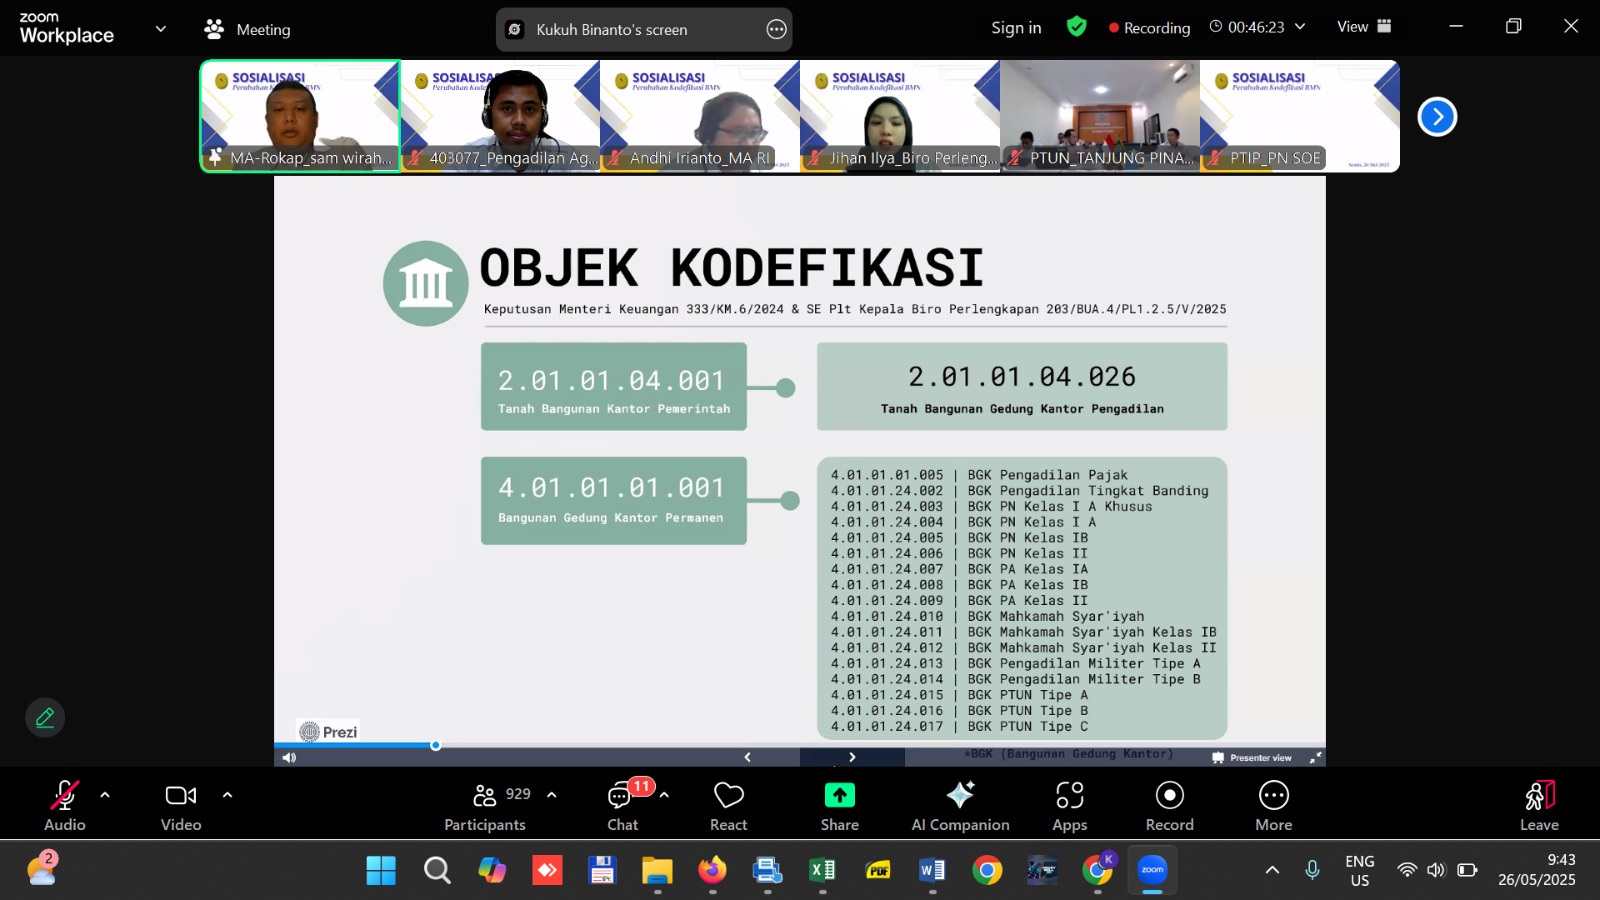1600x900 pixels.
Task: Expand the Zoom Workplace dropdown chevron
Action: tap(161, 29)
